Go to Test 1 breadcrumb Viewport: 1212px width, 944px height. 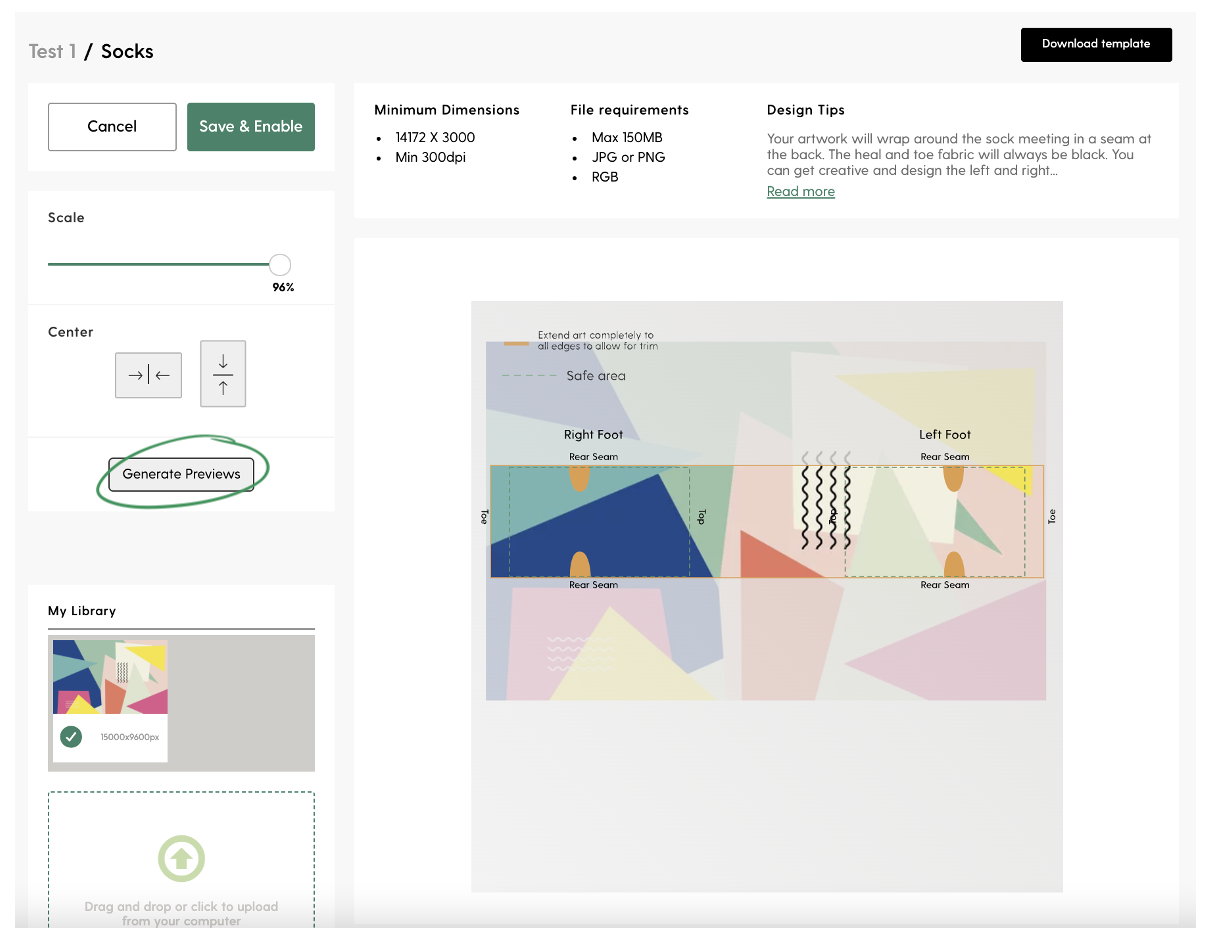[x=53, y=51]
